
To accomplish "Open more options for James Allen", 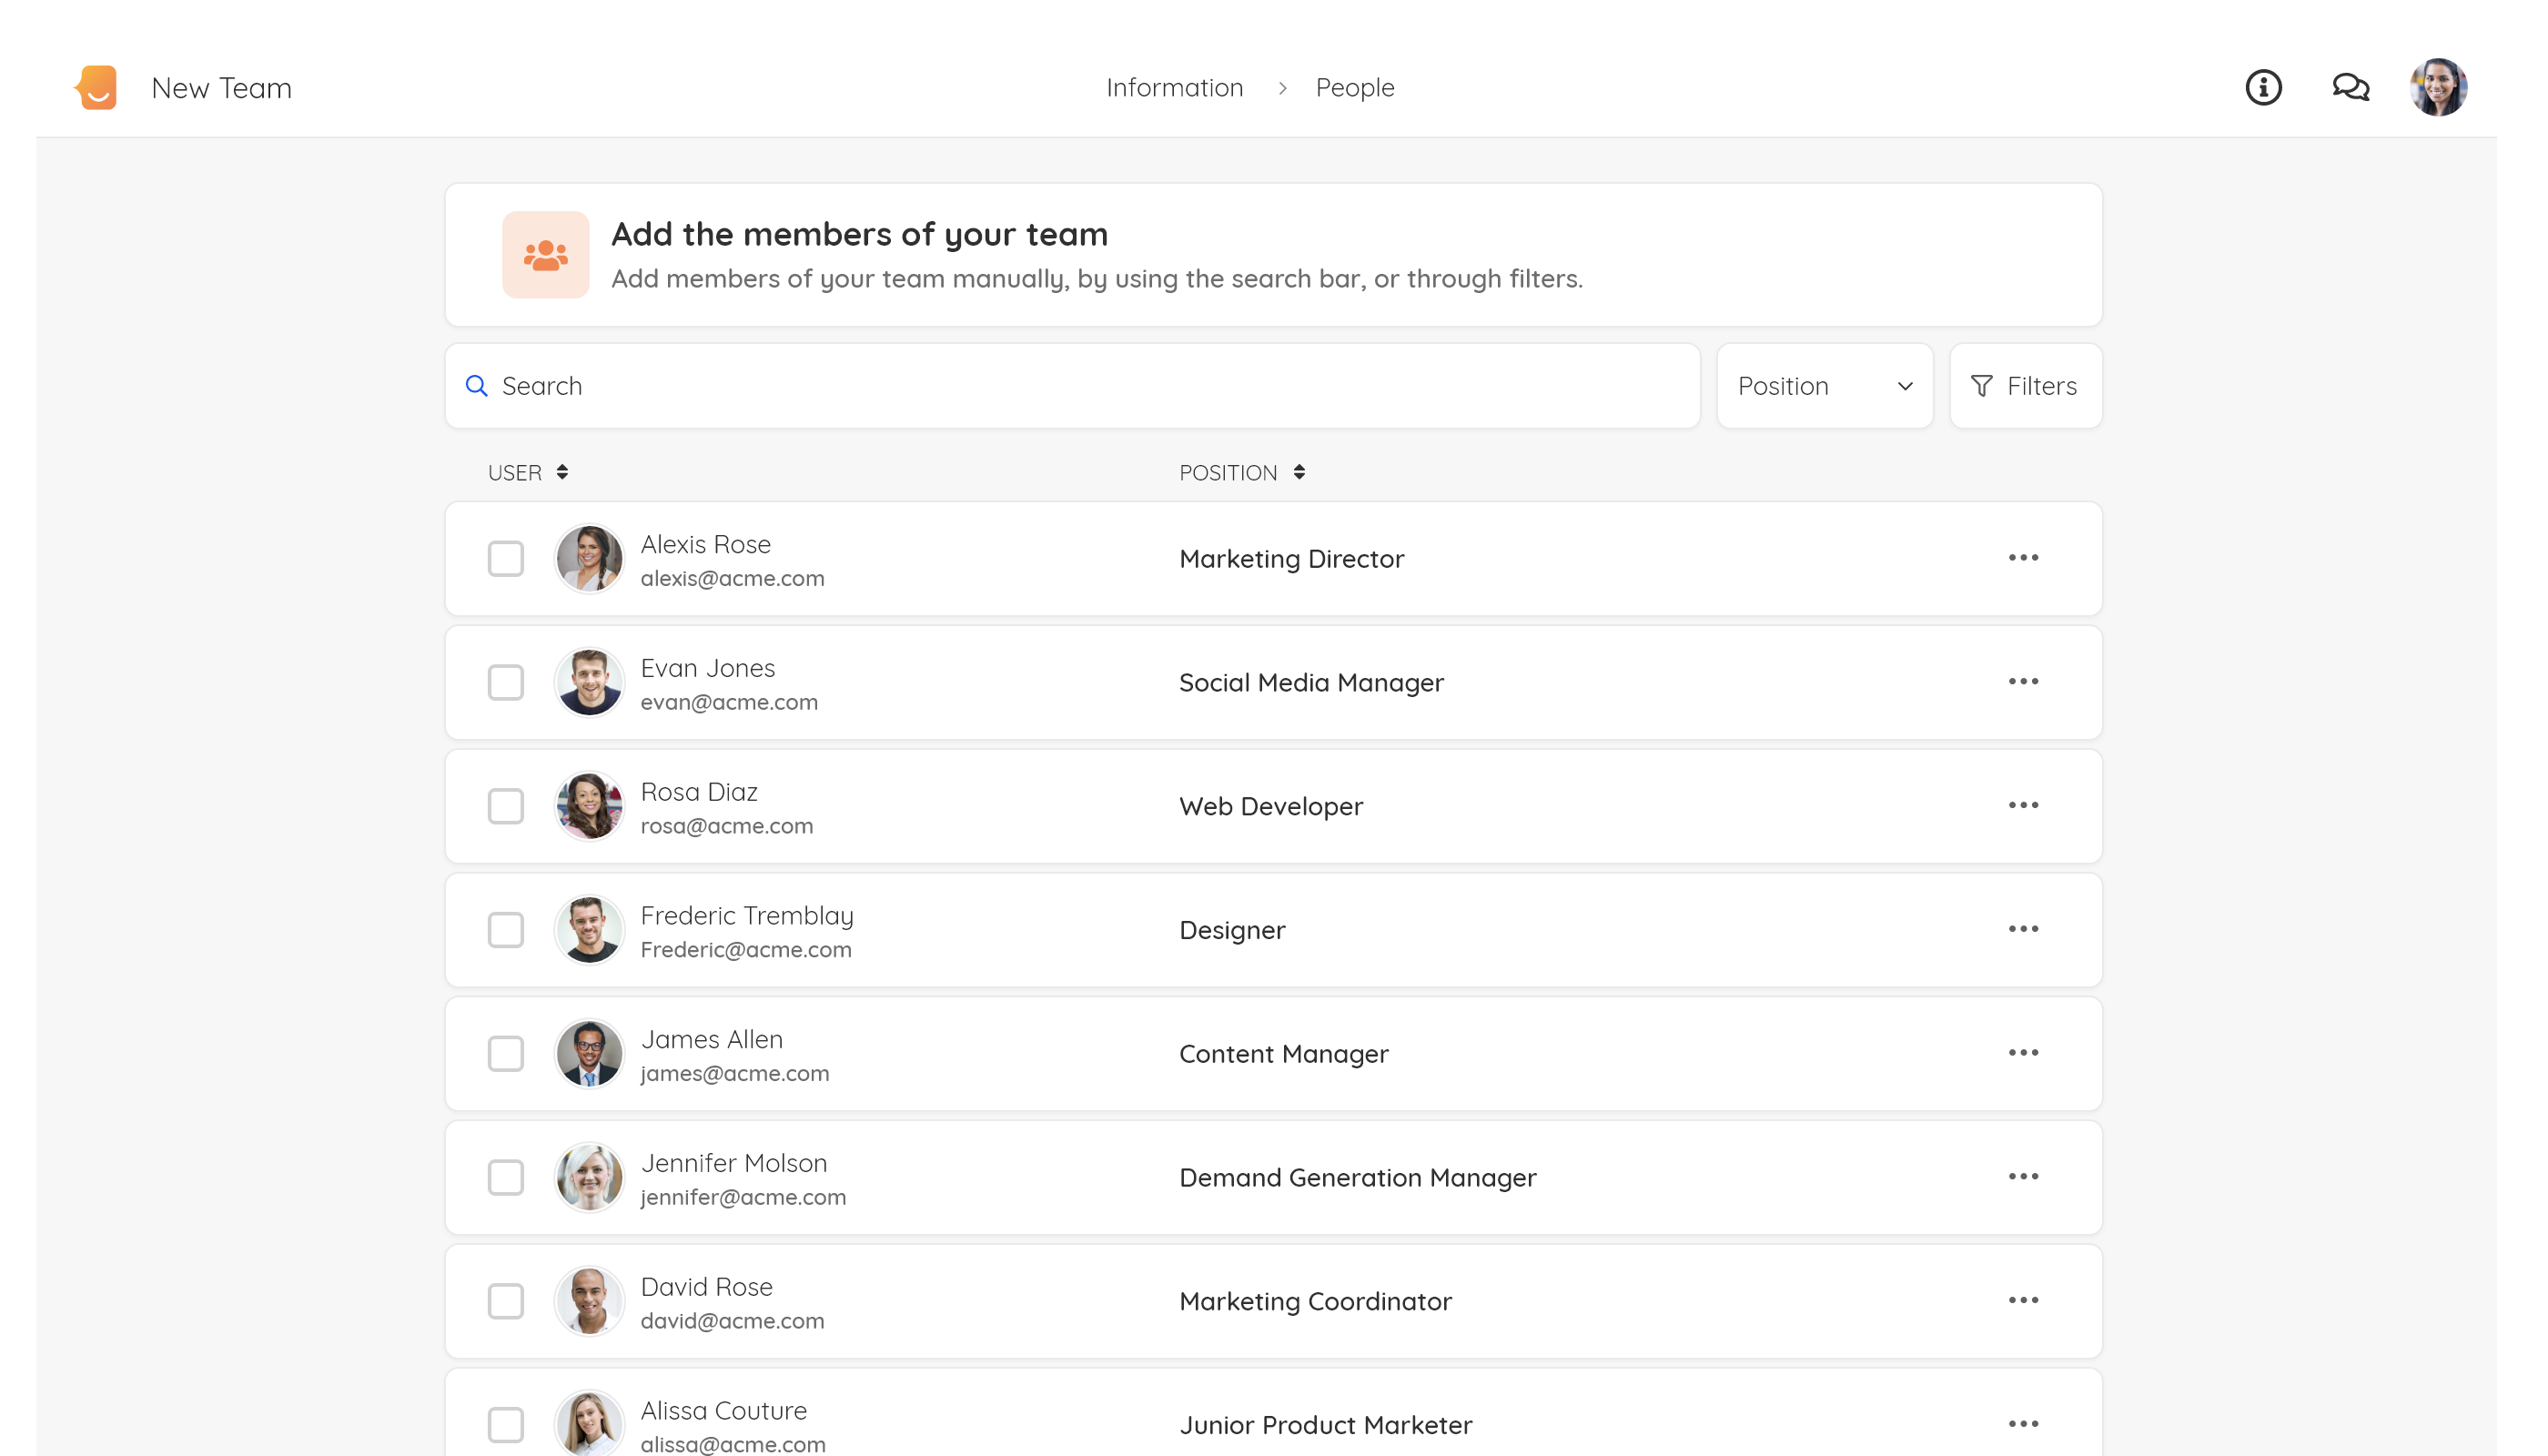I will pos(2022,1053).
